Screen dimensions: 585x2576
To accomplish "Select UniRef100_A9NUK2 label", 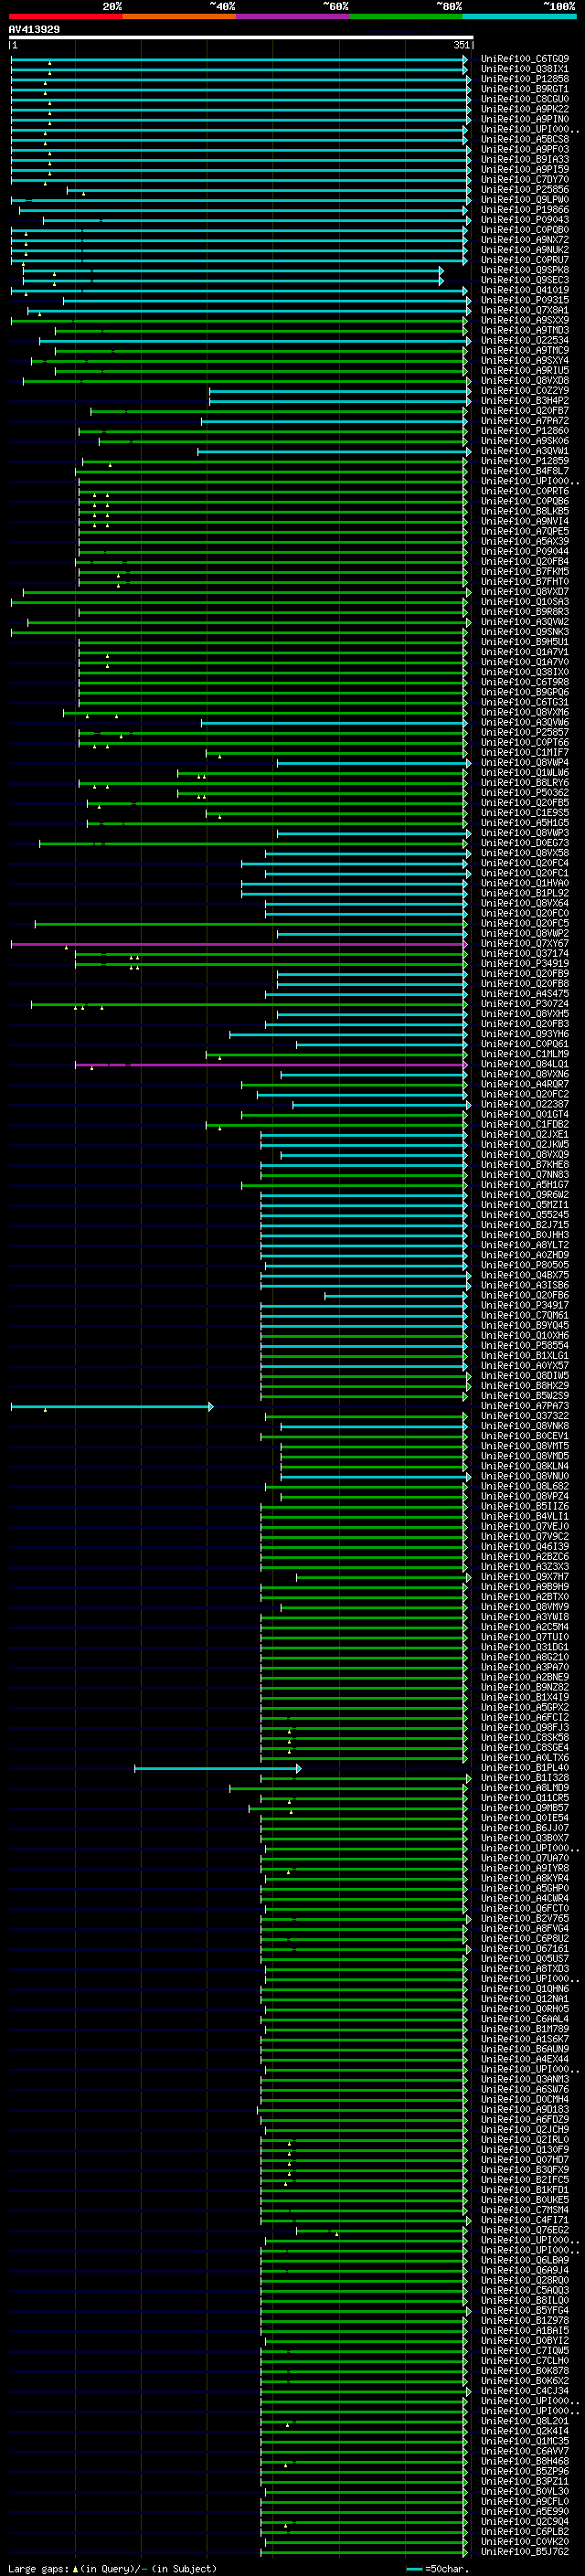I will tap(525, 250).
